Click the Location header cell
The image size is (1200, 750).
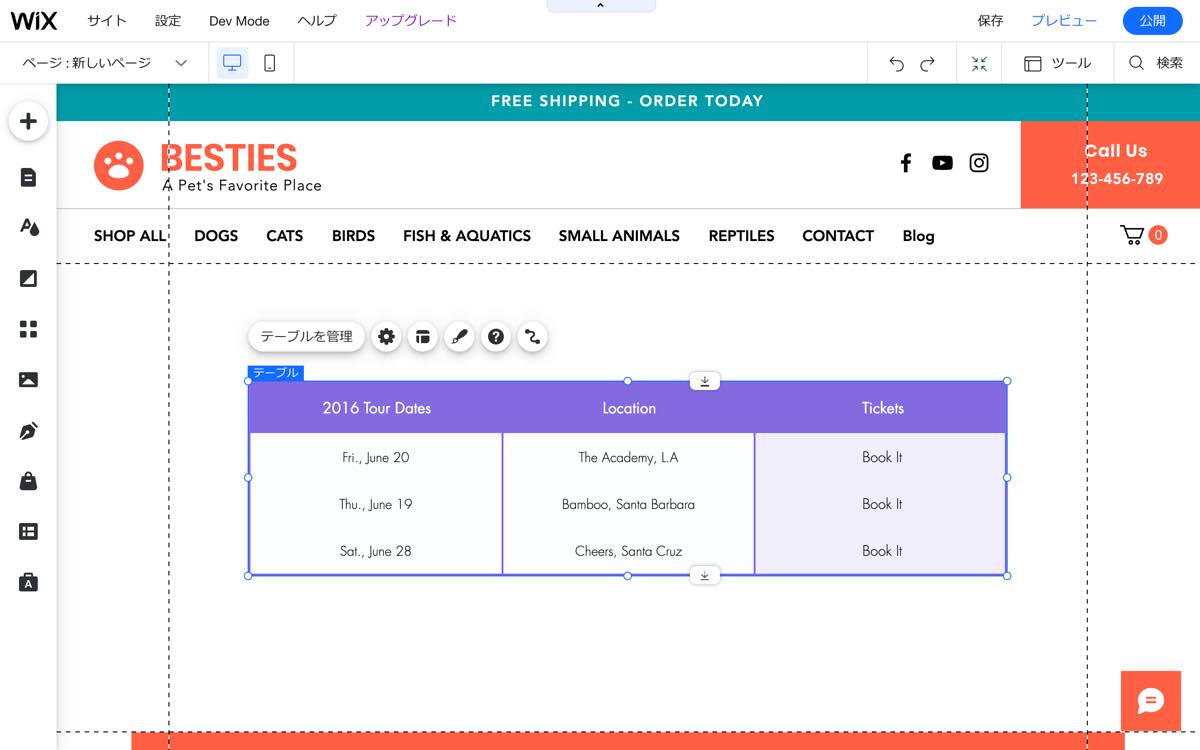coord(629,408)
